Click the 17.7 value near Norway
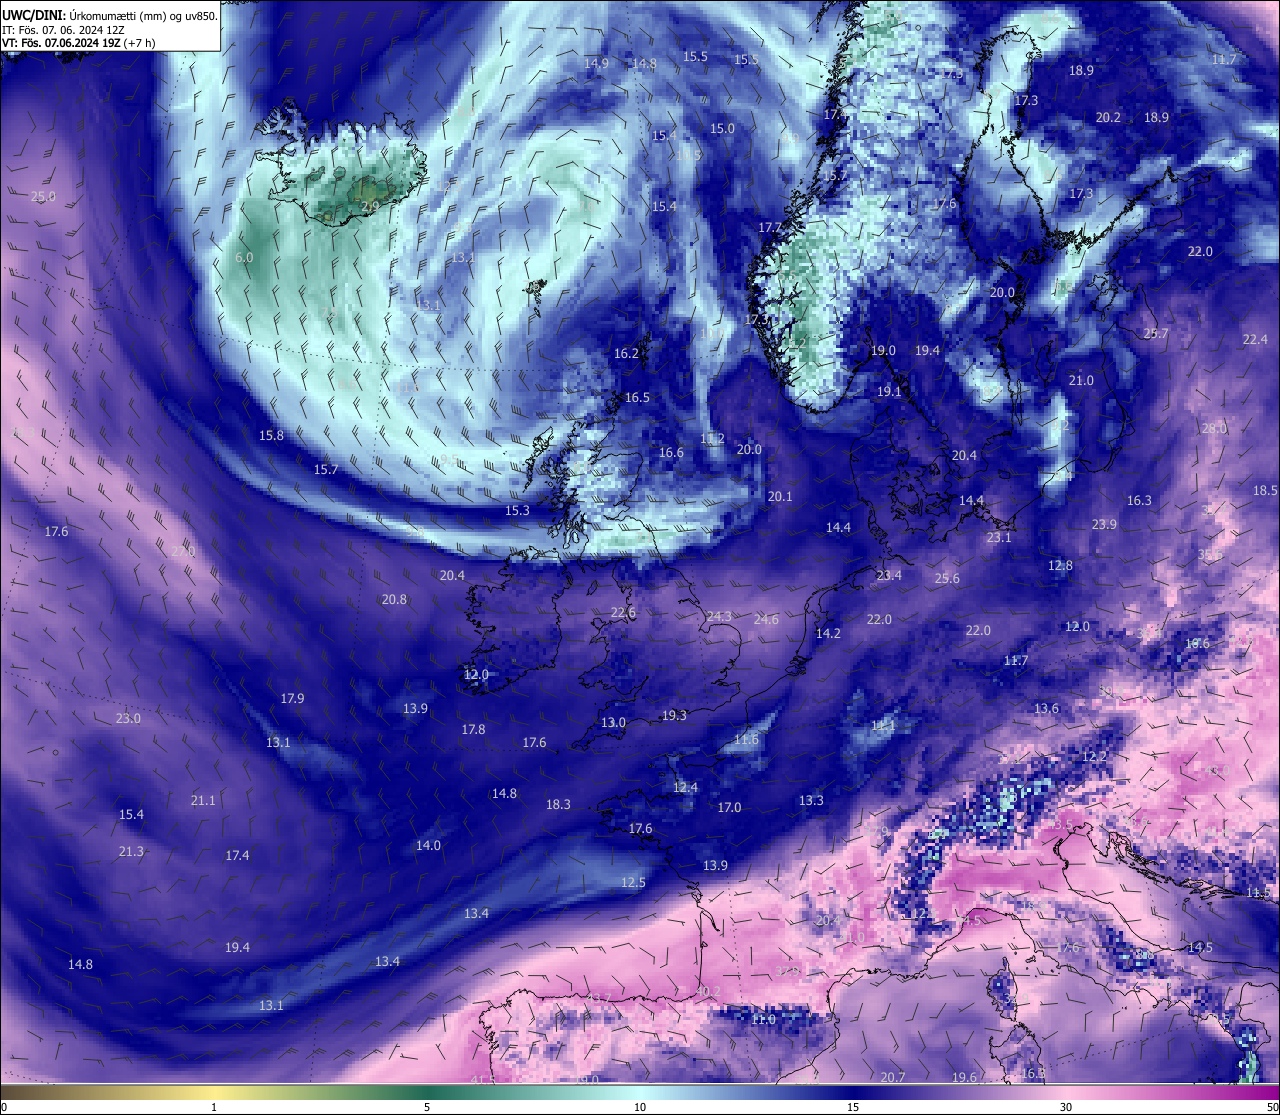 point(769,227)
